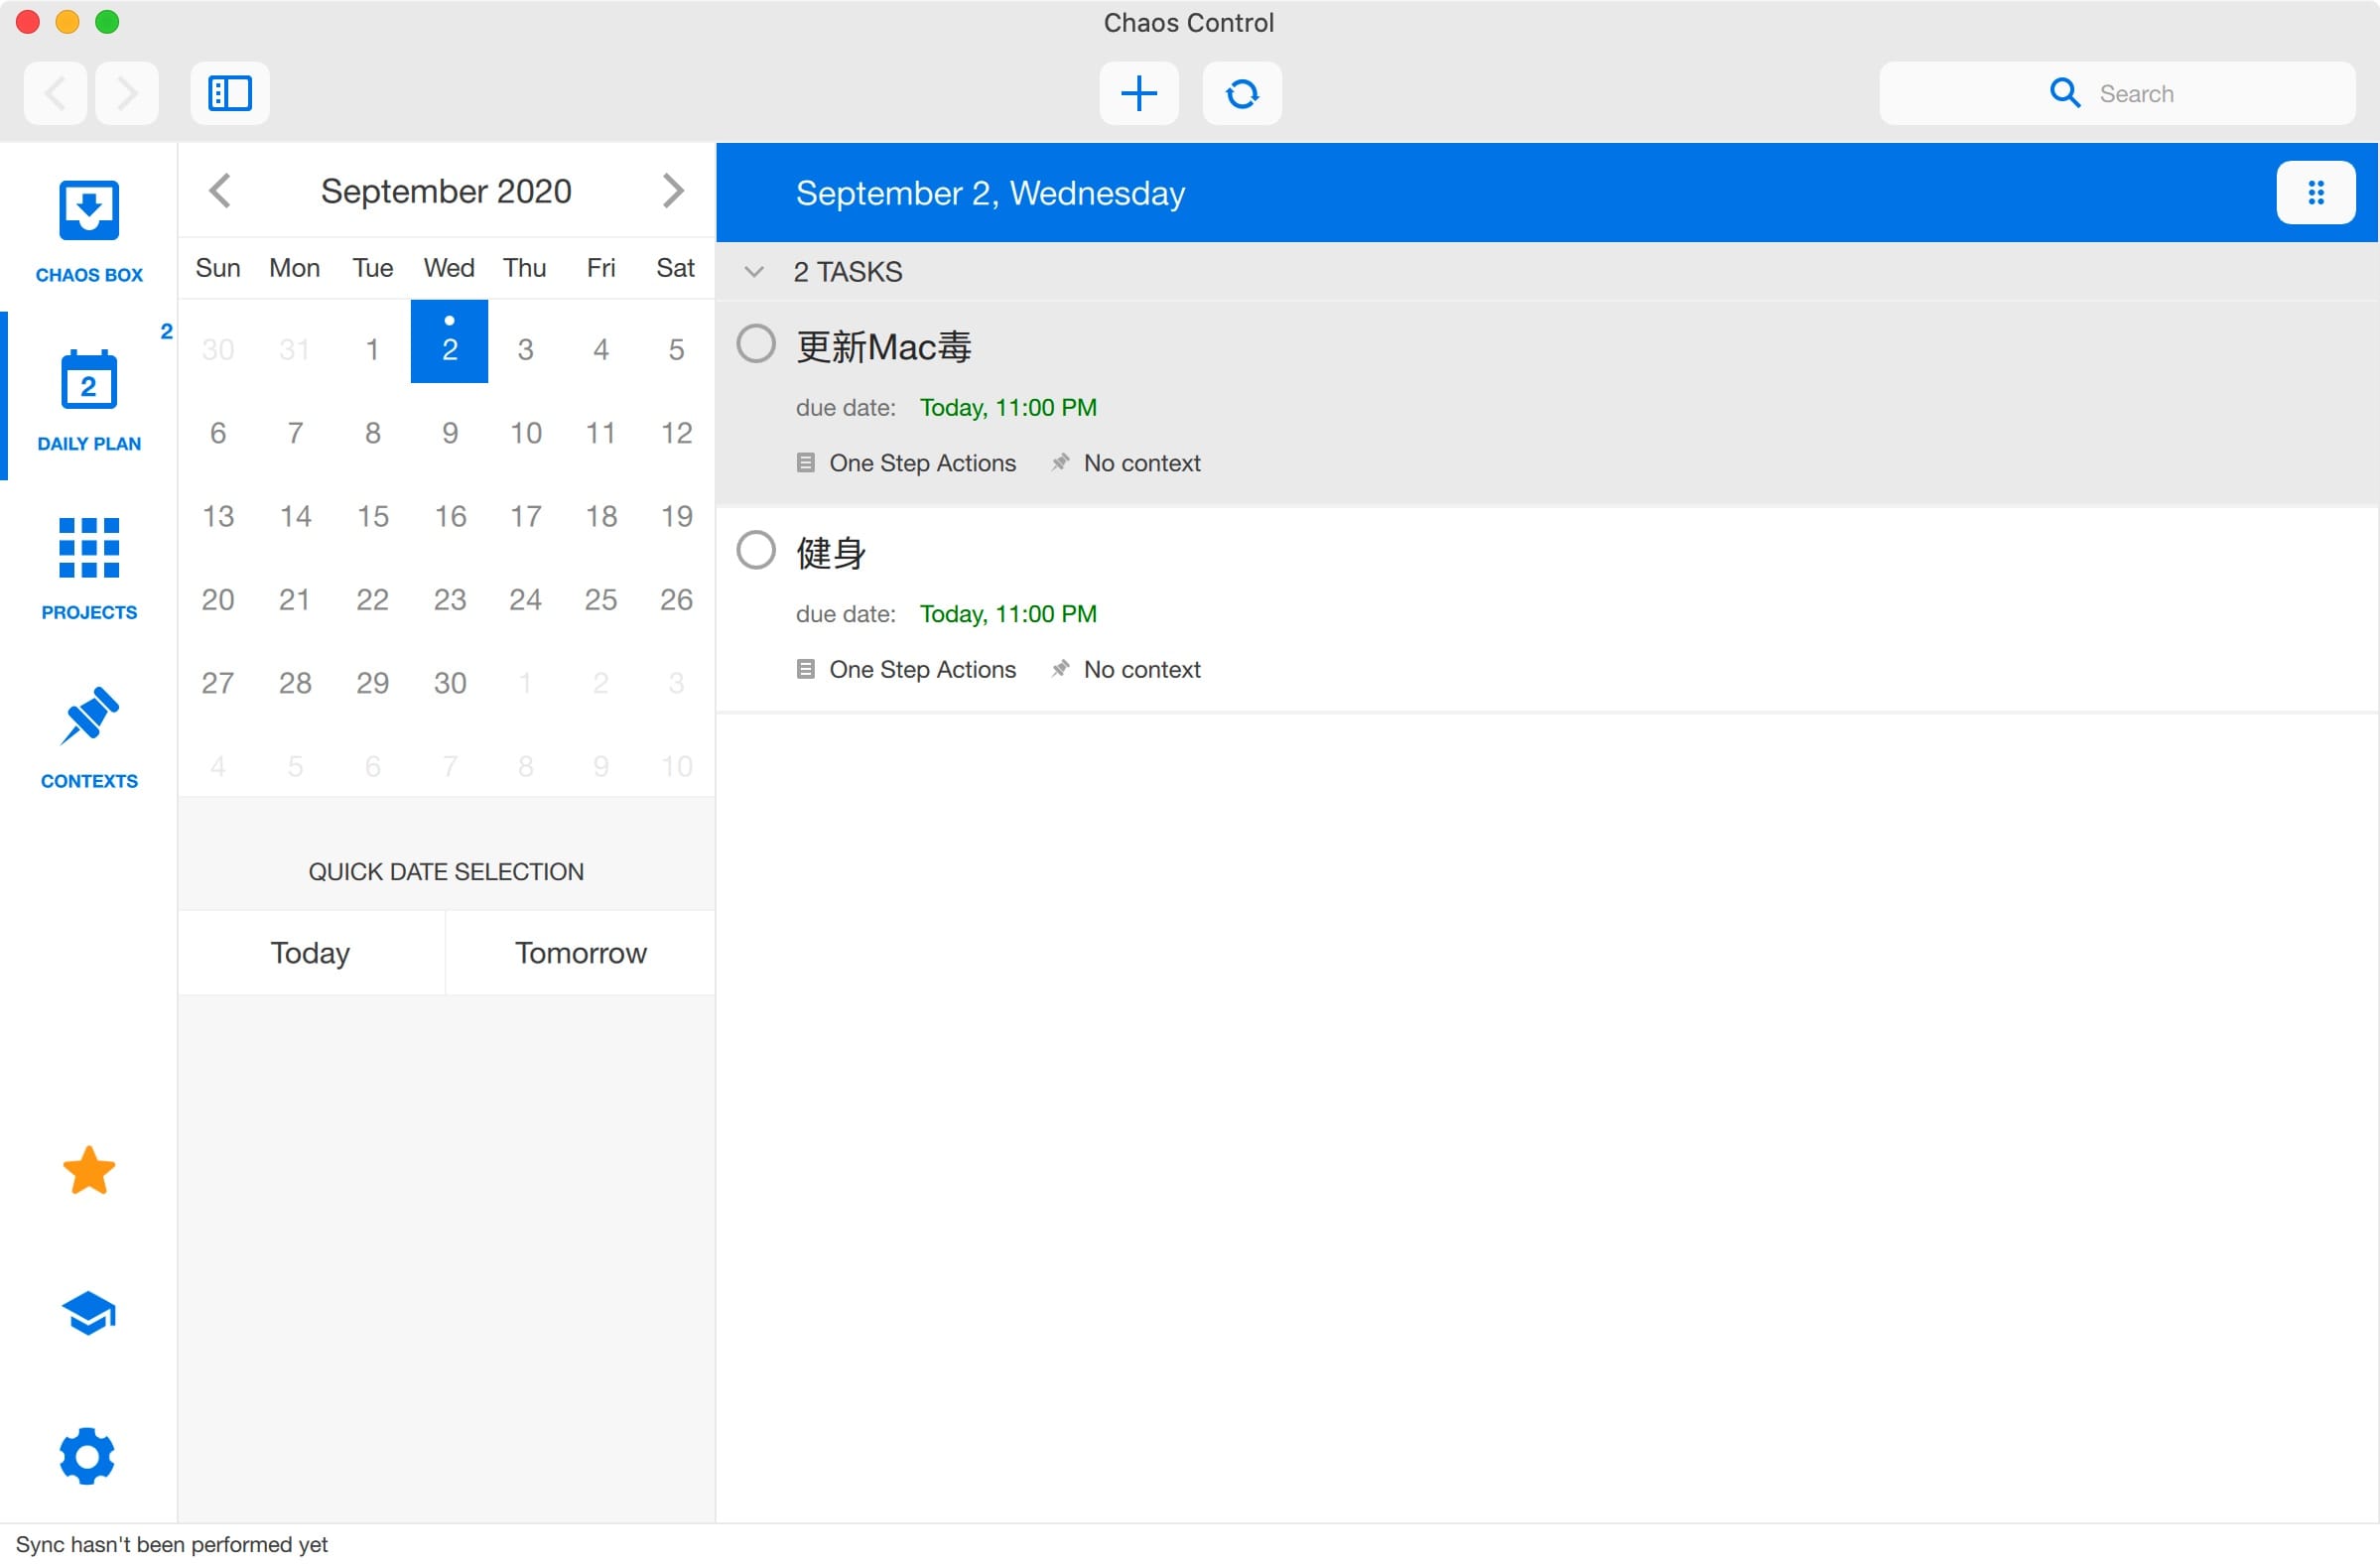Image resolution: width=2380 pixels, height=1564 pixels.
Task: Mark the 更新Mac毒 task as complete
Action: (x=756, y=343)
